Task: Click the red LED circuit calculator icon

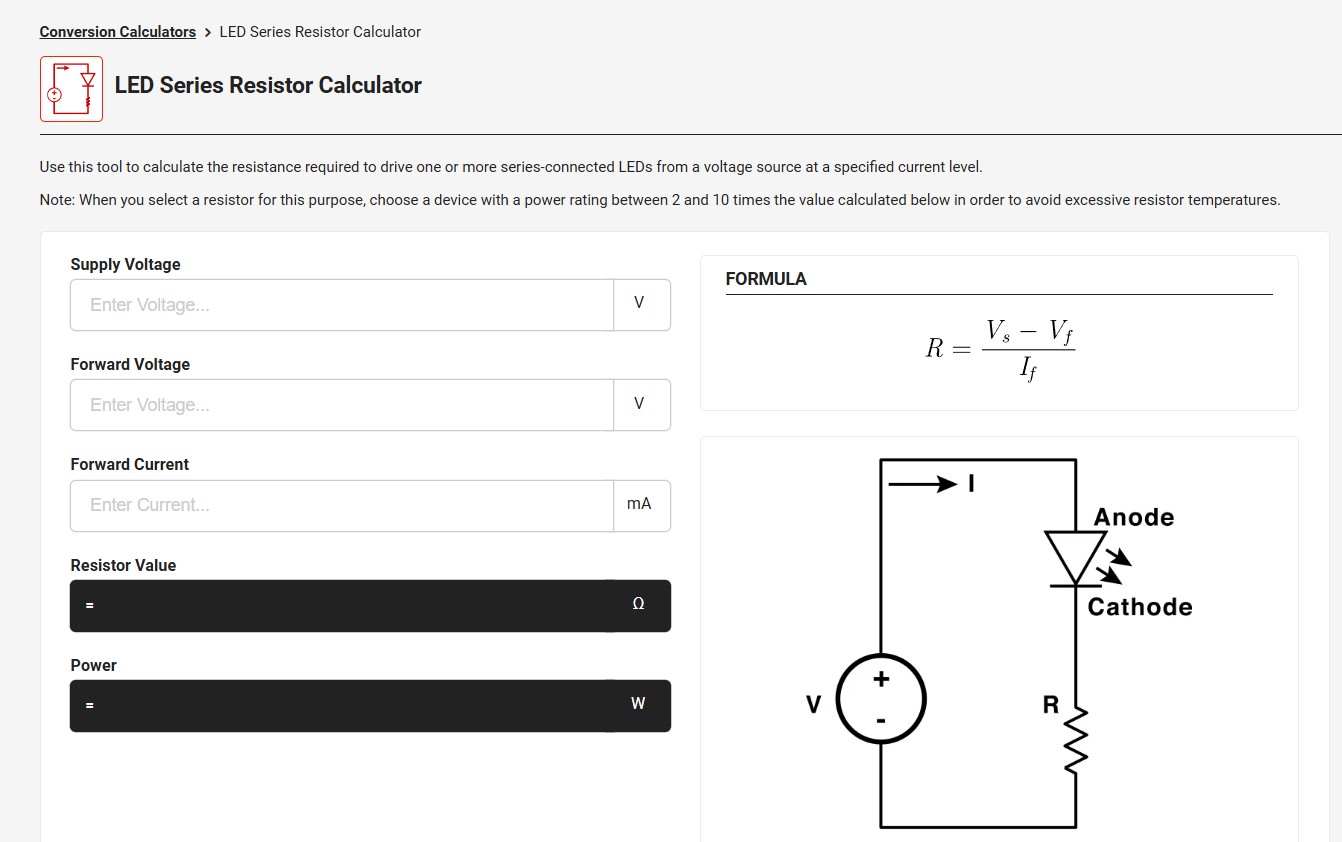Action: pos(71,89)
